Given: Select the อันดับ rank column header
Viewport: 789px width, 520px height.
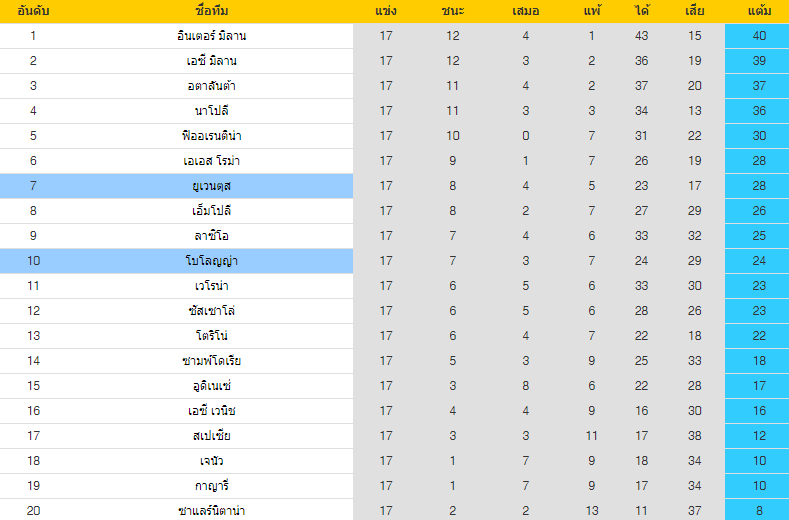Looking at the screenshot, I should click(x=33, y=11).
